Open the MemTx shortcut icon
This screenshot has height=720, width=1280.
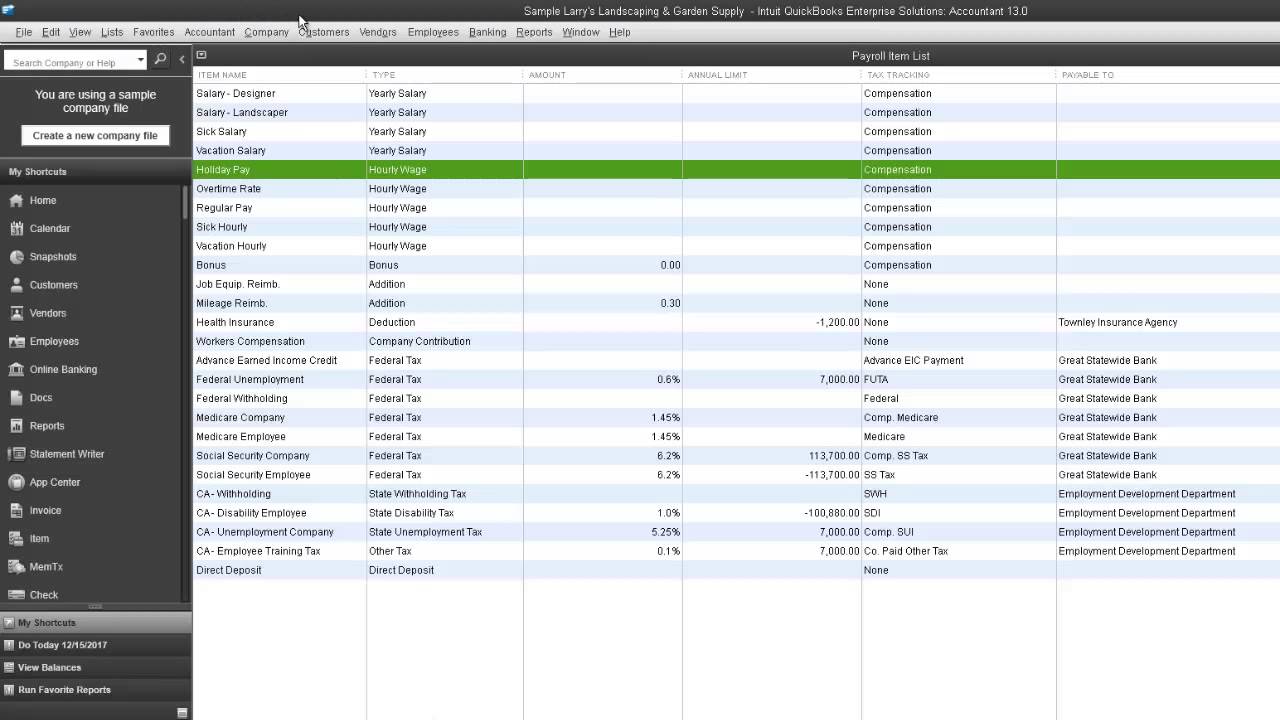16,566
